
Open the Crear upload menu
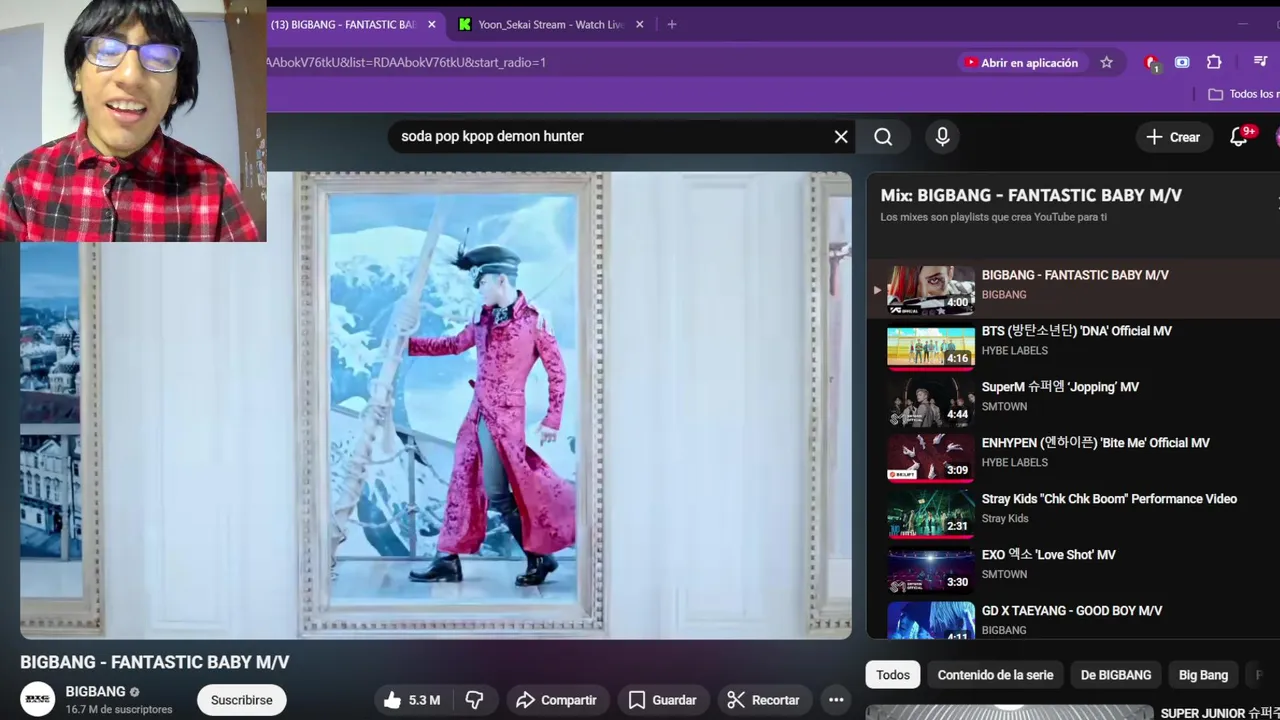click(1174, 137)
